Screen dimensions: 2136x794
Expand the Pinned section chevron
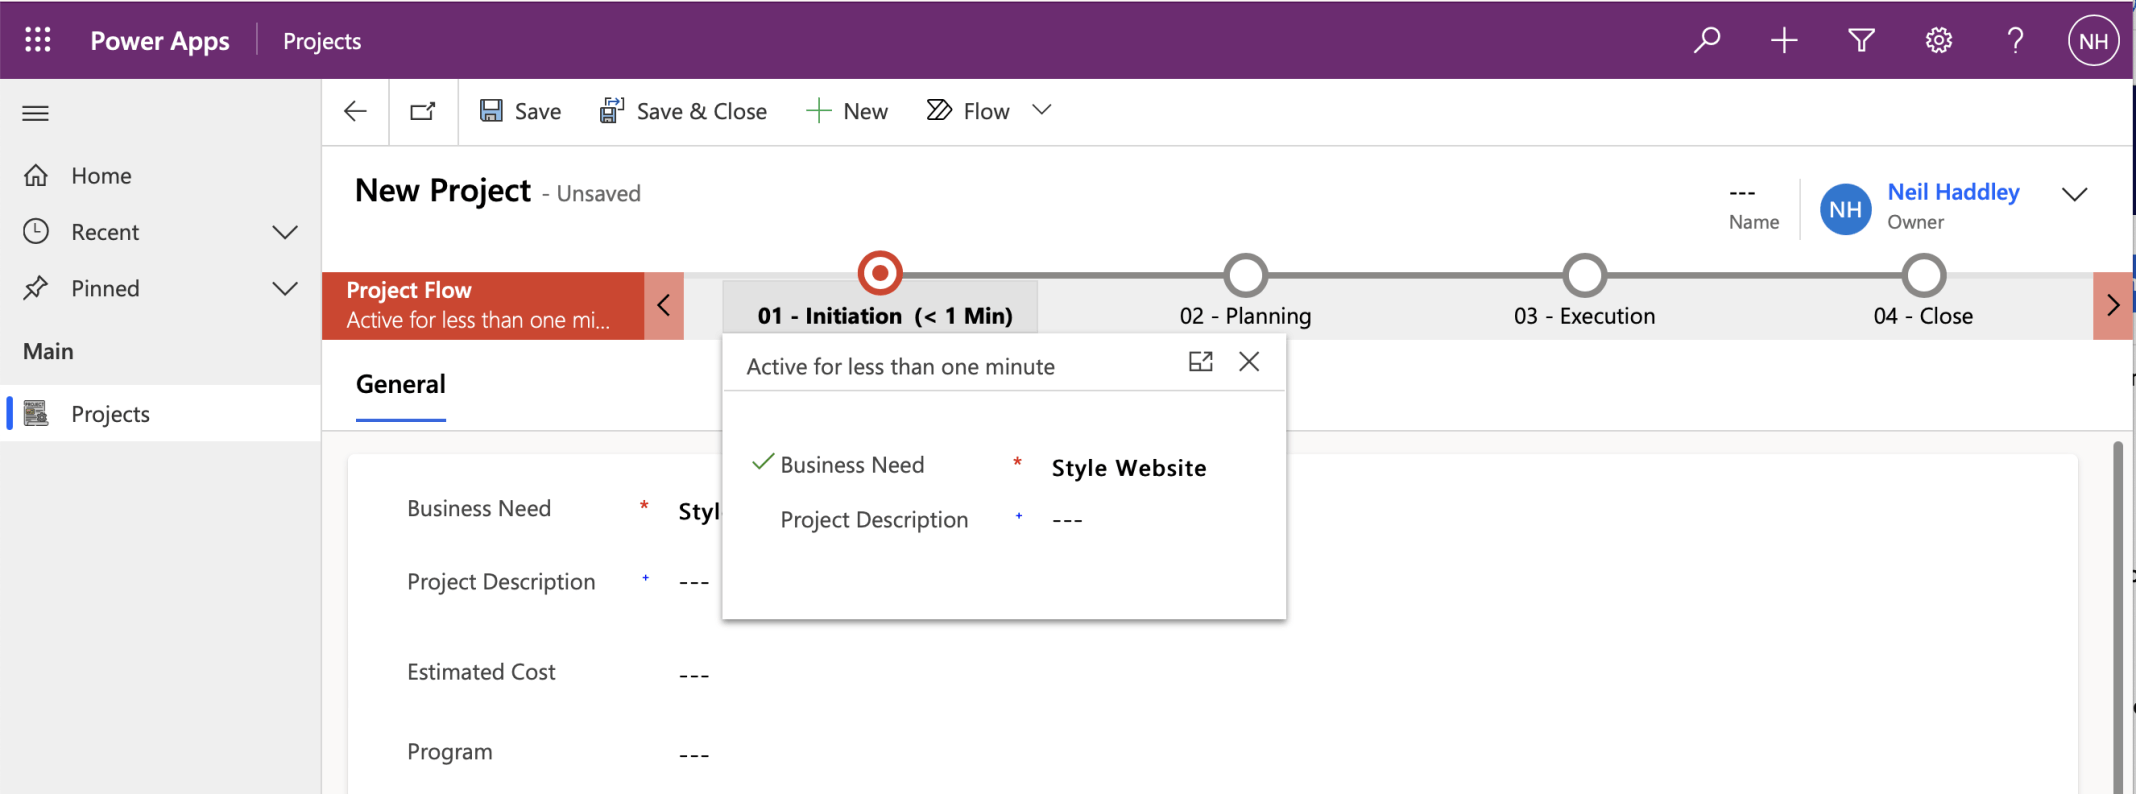pos(285,288)
